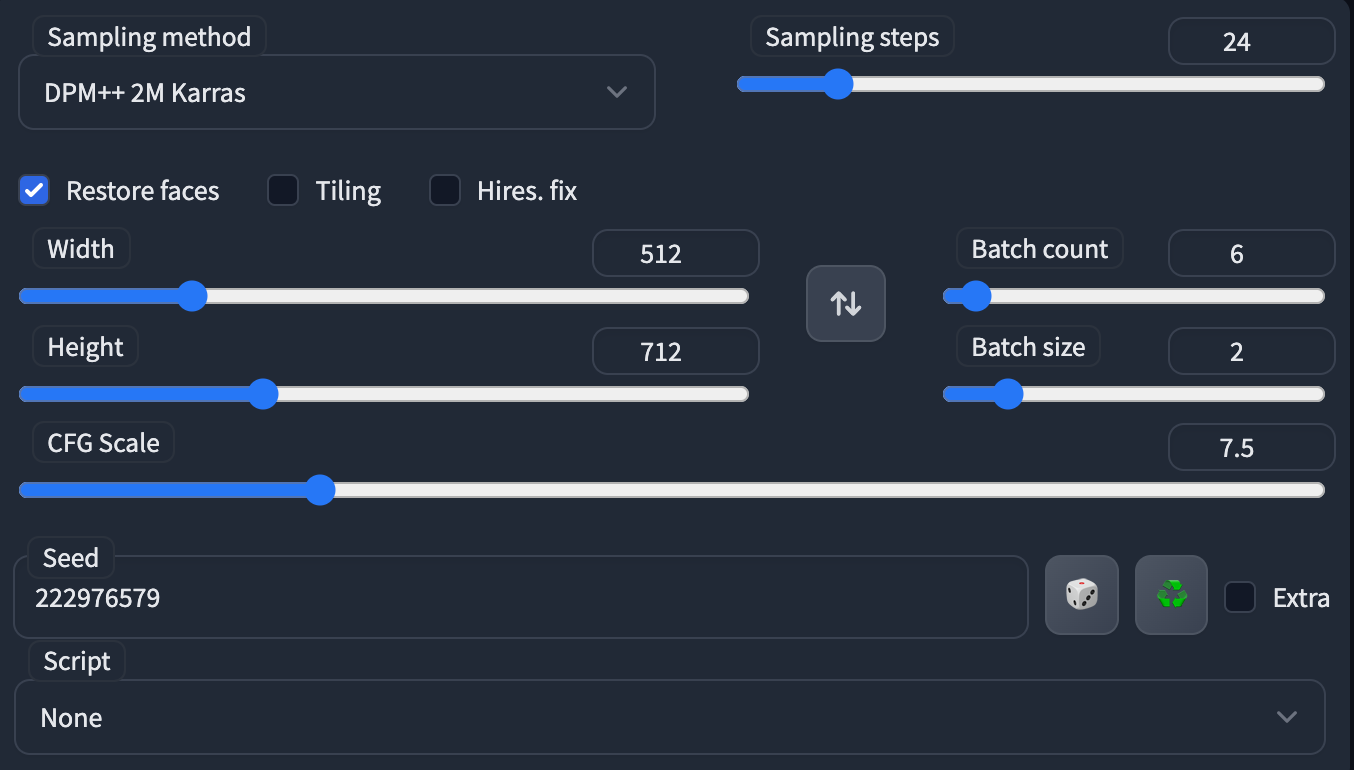The image size is (1354, 770).
Task: Click the Batch size slider handle
Action: 1008,394
